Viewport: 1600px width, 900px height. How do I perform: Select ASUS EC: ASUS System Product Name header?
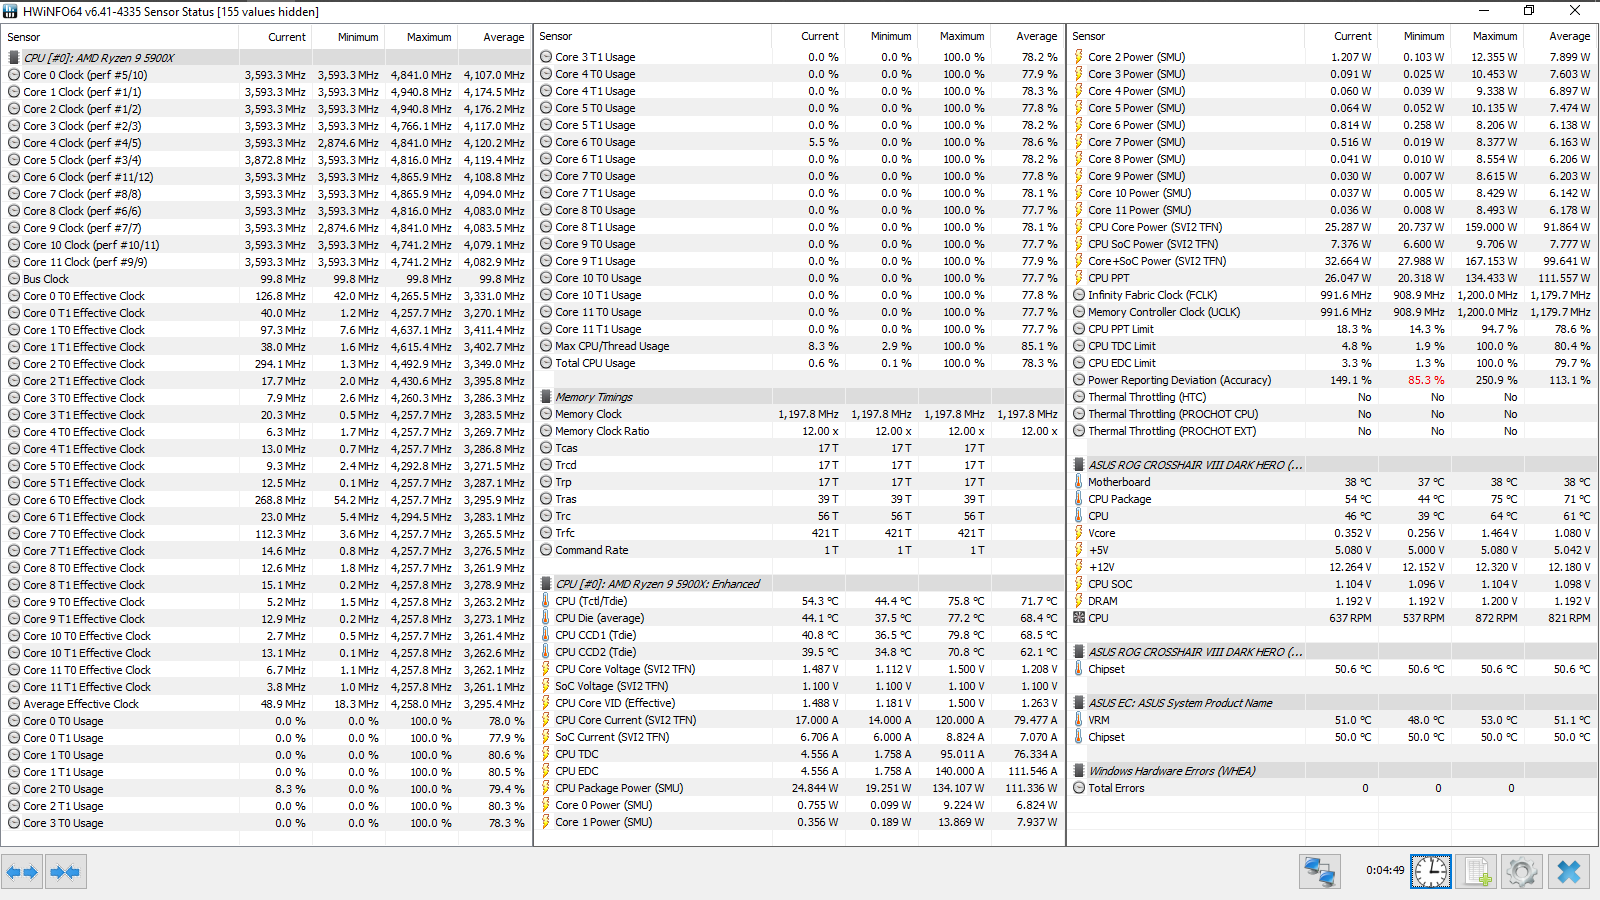(x=1332, y=703)
